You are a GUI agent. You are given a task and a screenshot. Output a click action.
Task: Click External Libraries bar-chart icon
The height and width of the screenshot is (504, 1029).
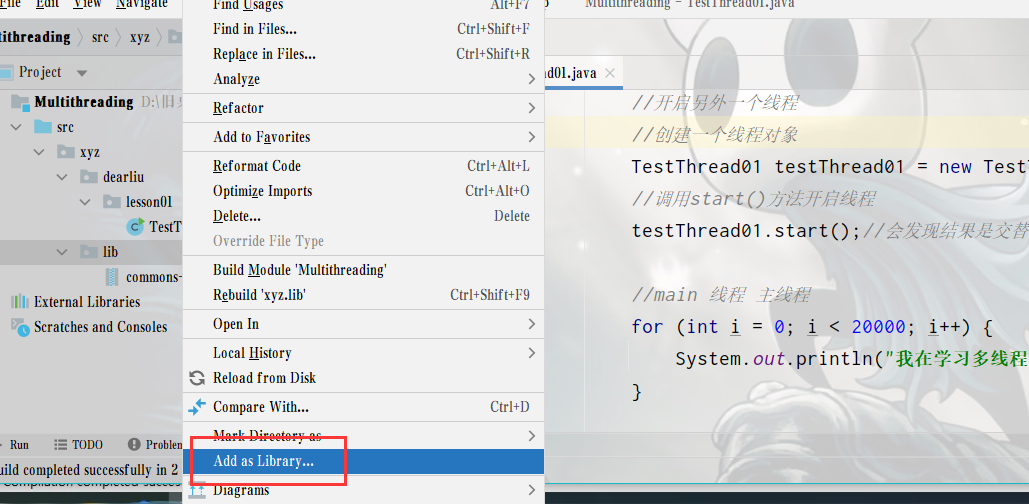pos(20,302)
